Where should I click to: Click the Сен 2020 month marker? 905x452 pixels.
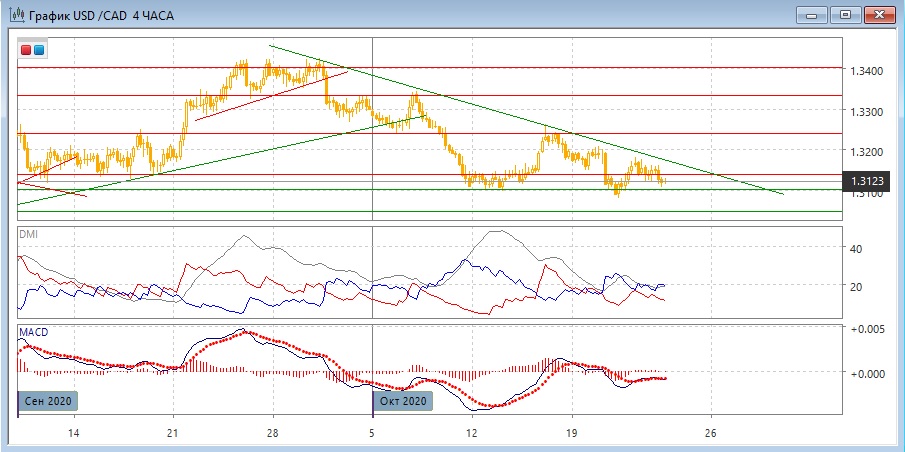49,401
